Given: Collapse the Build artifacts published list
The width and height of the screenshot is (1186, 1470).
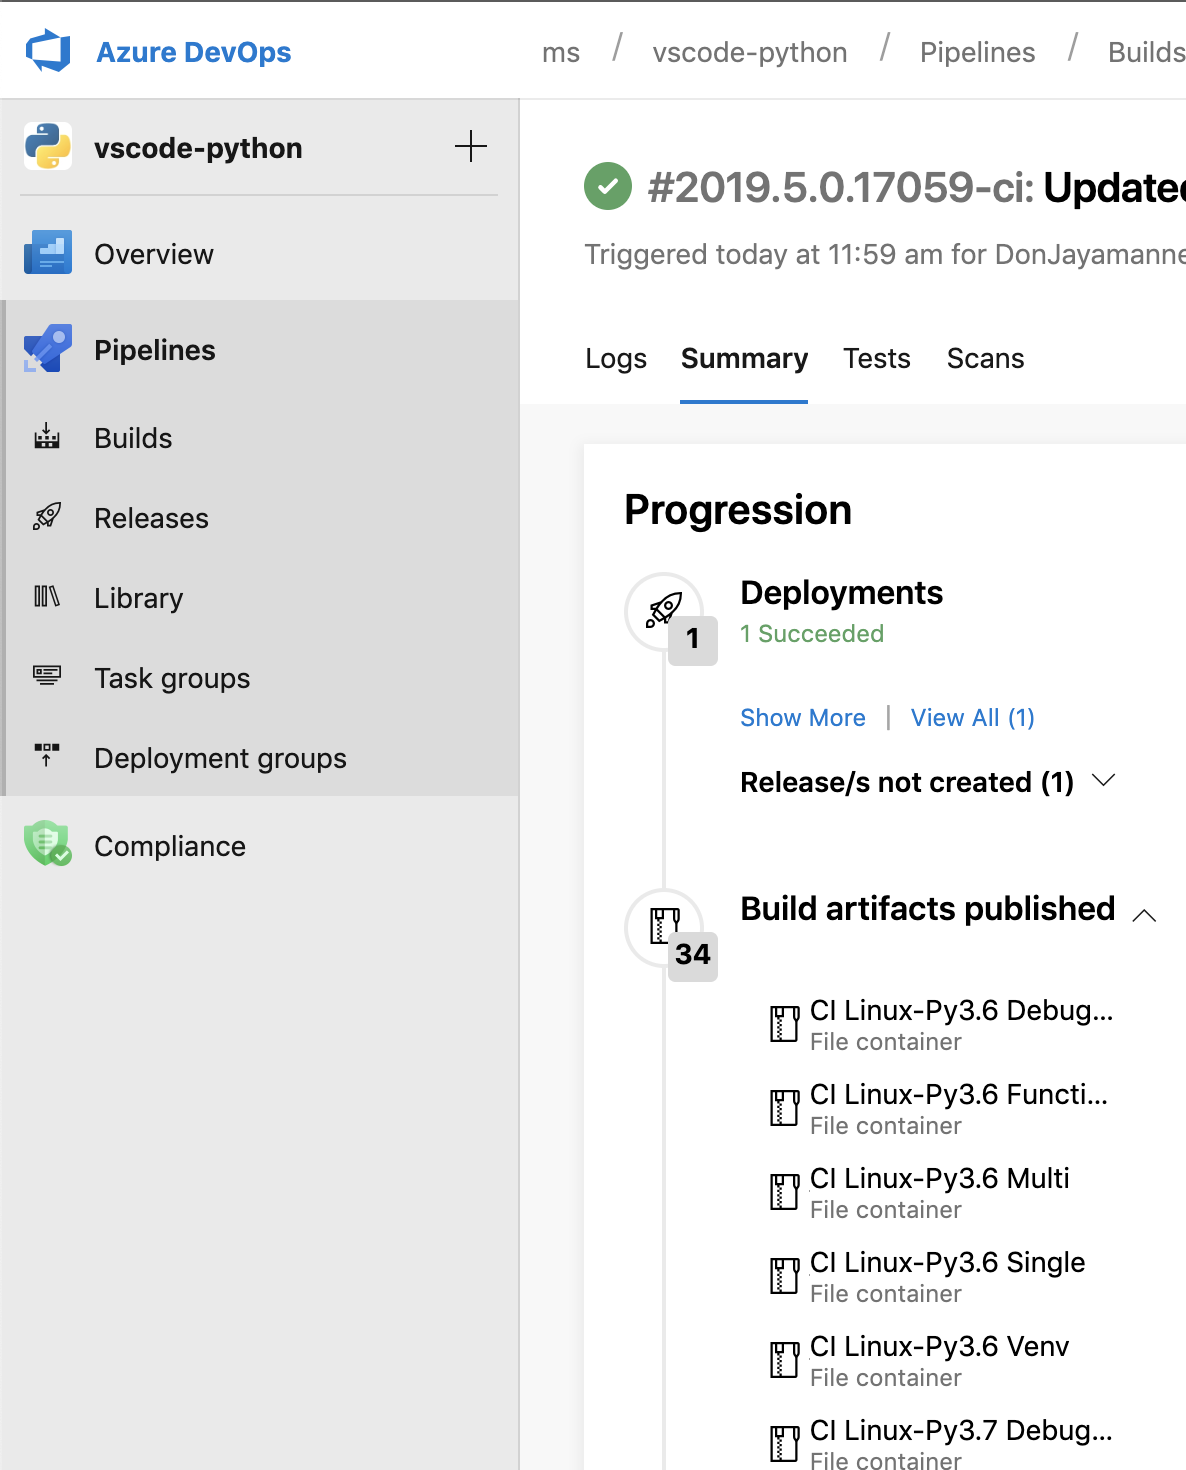Looking at the screenshot, I should coord(1146,915).
